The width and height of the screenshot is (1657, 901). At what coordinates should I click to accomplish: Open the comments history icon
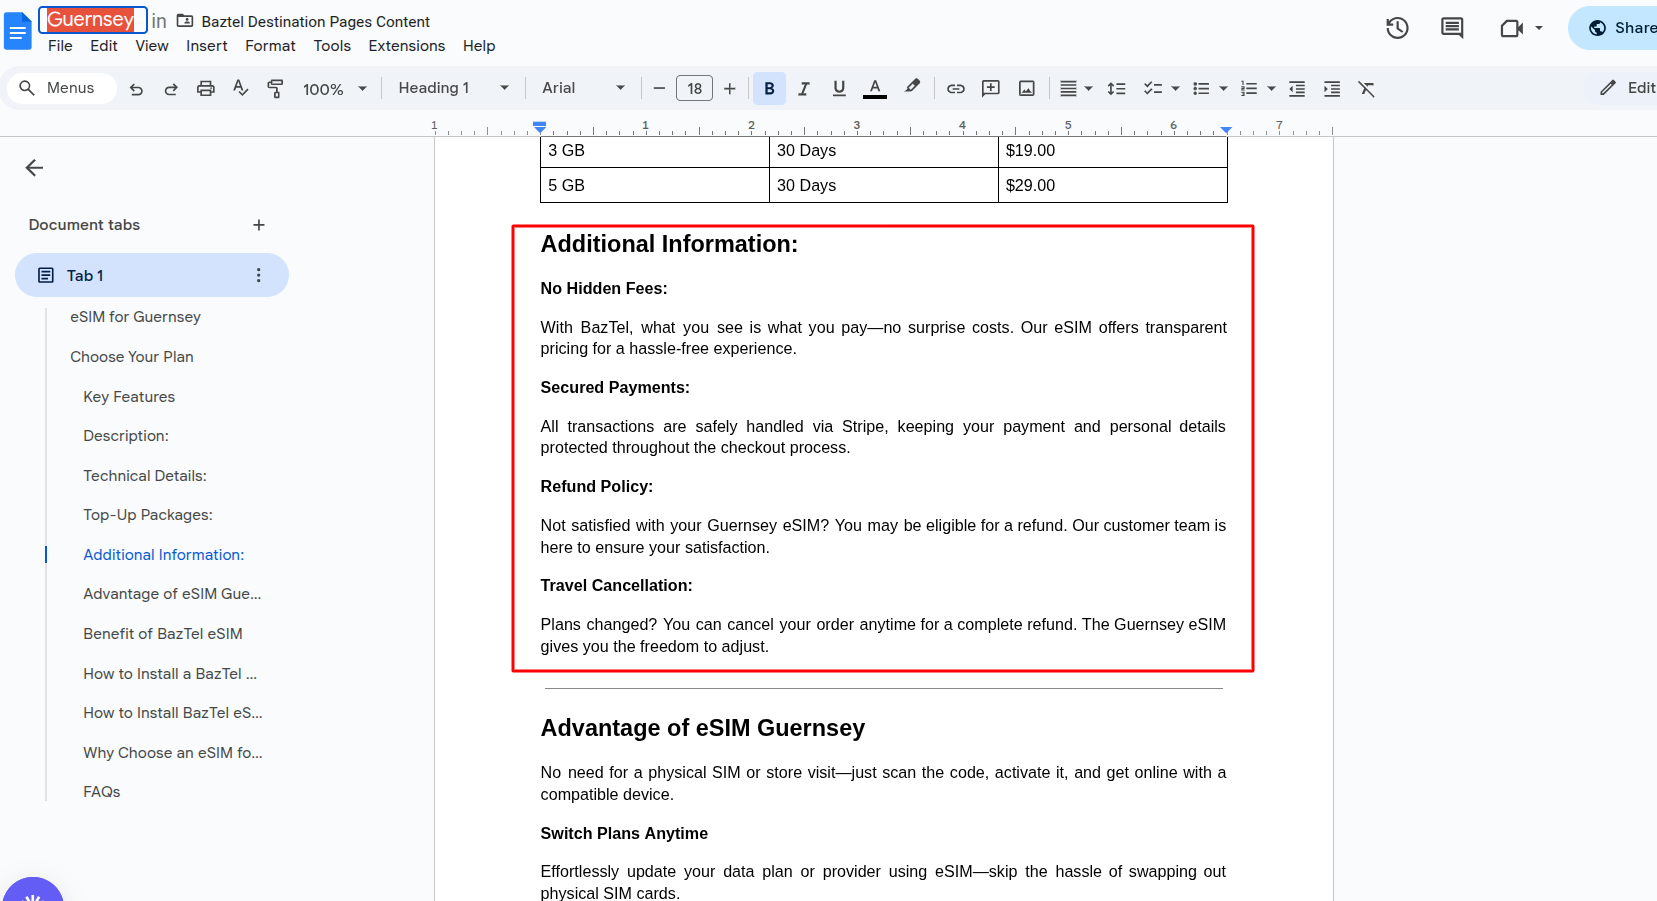pyautogui.click(x=1452, y=28)
